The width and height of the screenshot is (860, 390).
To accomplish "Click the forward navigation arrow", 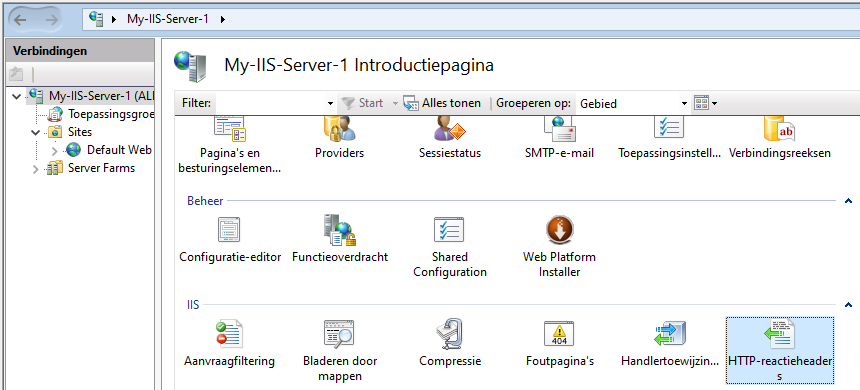I will tap(52, 20).
